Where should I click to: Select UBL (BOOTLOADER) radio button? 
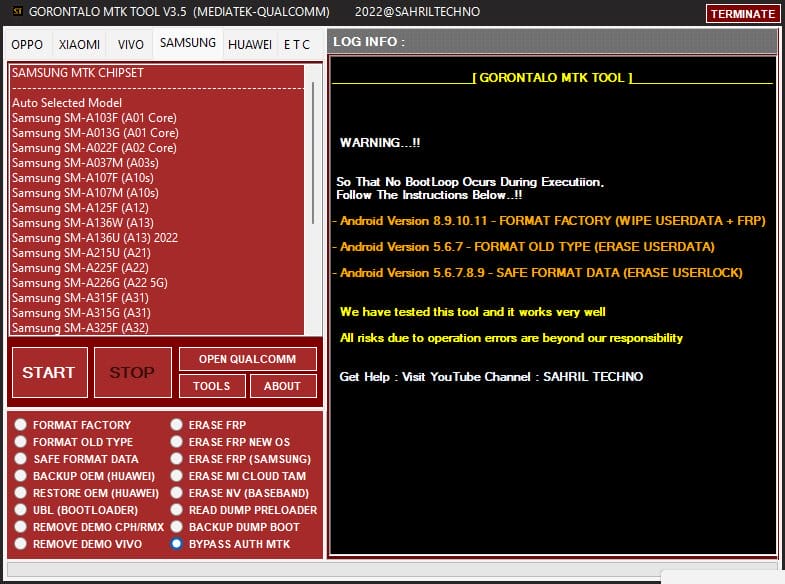click(x=76, y=510)
